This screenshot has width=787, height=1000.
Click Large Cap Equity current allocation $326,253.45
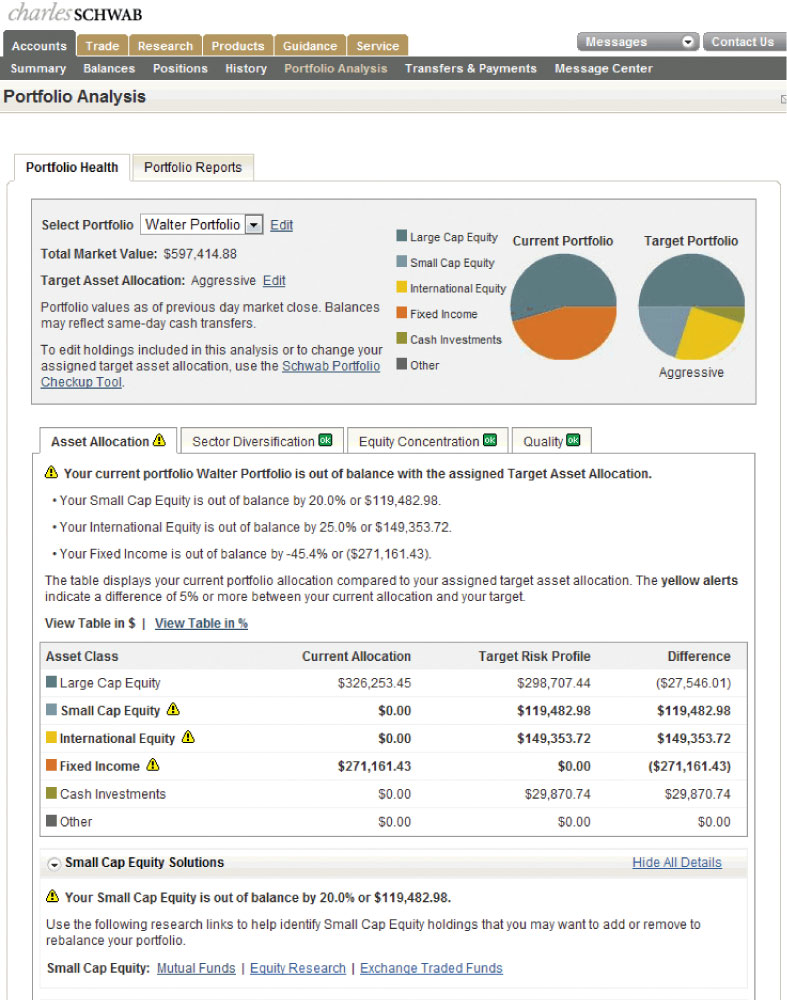[x=374, y=682]
